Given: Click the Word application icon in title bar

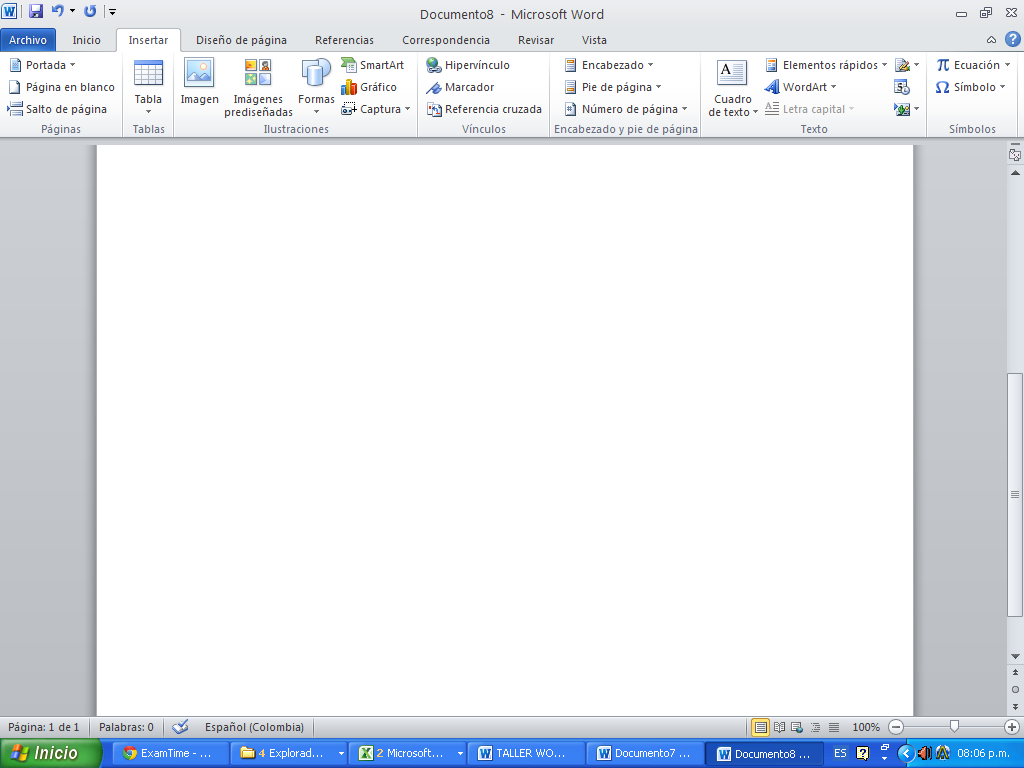Looking at the screenshot, I should coord(9,11).
